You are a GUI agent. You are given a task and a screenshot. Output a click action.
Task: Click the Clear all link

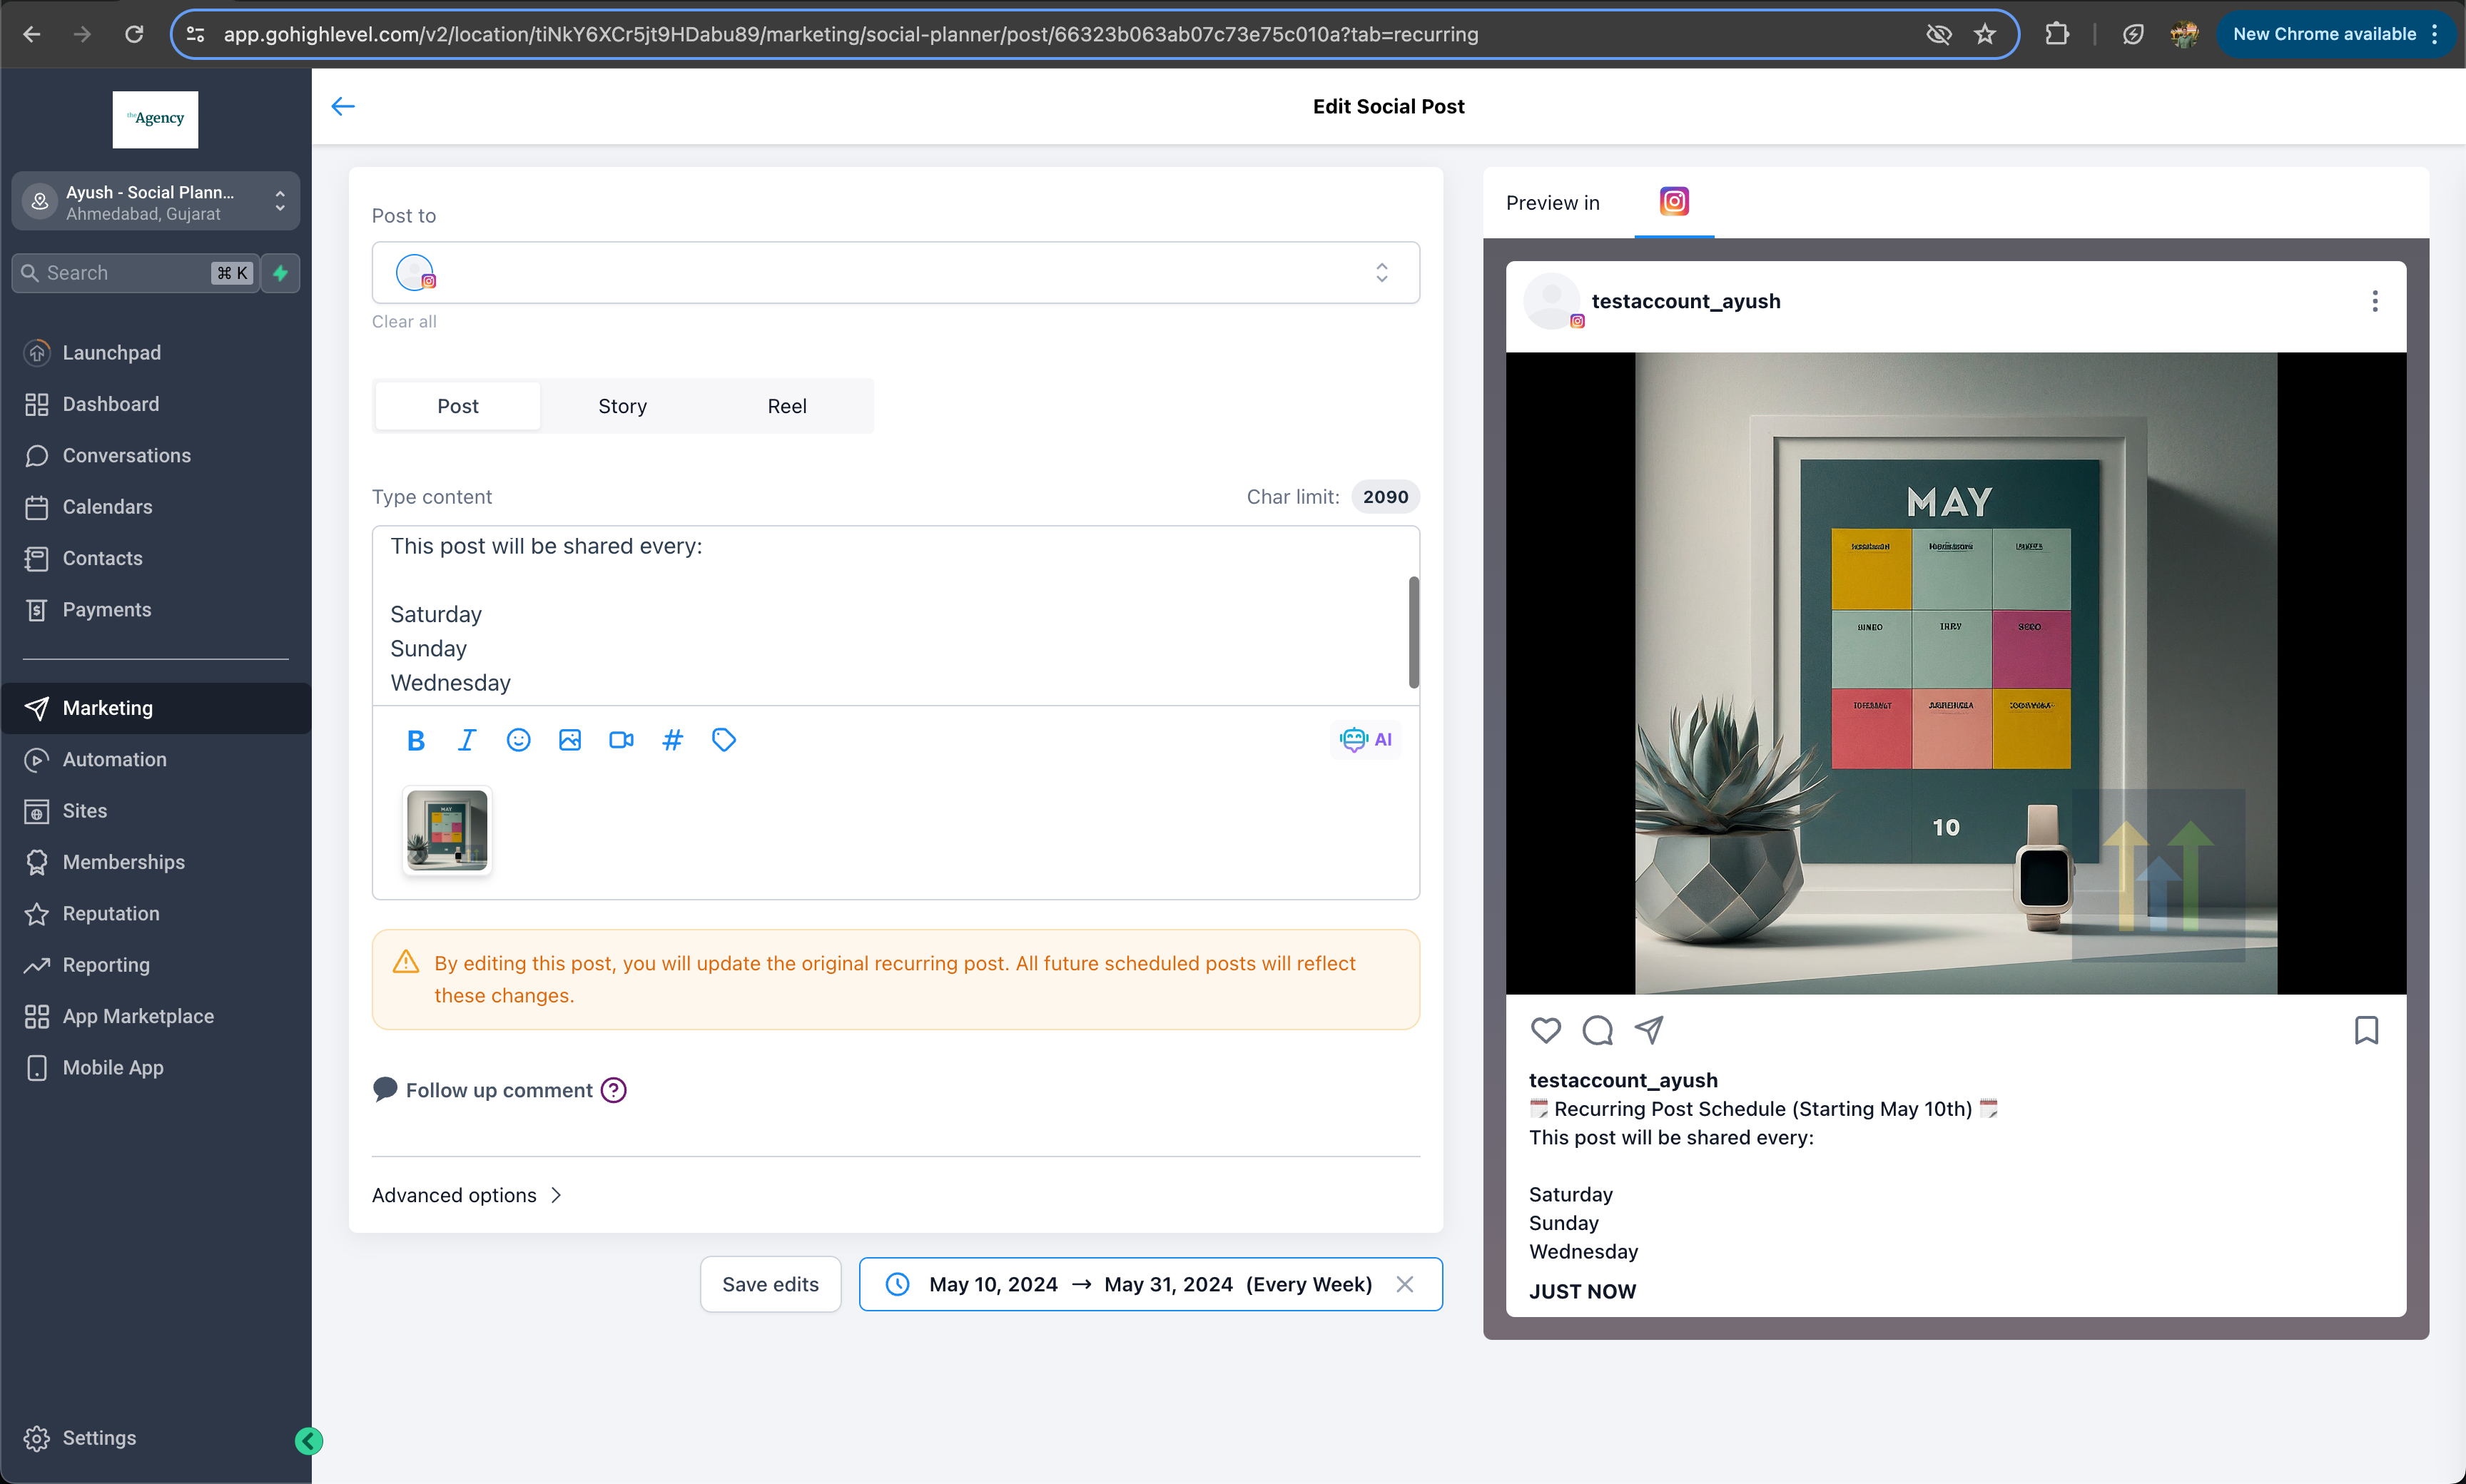point(404,322)
